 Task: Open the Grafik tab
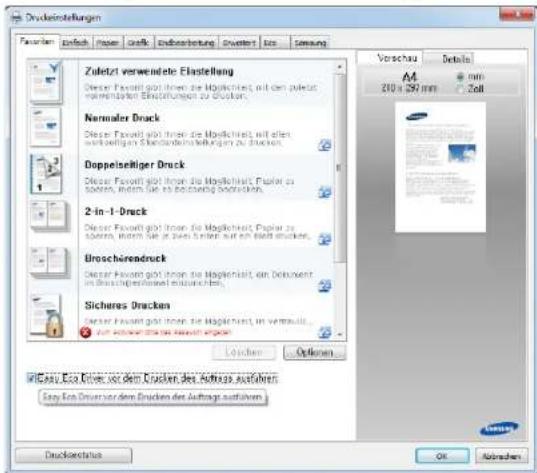click(x=138, y=43)
